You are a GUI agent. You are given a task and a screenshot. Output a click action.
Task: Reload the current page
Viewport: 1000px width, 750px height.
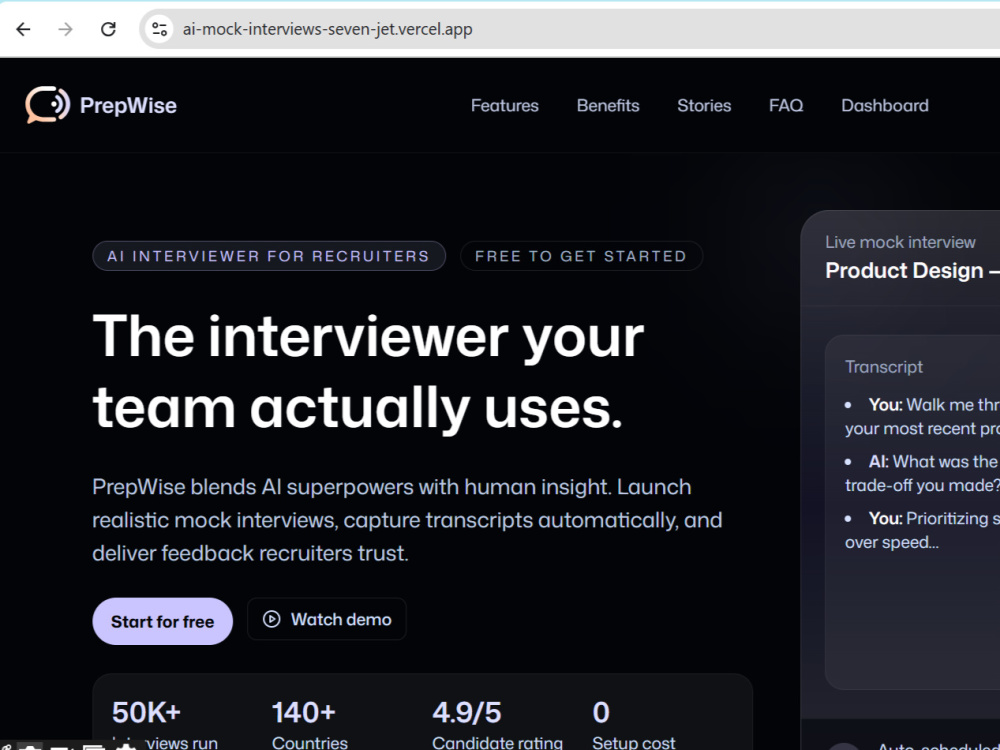(x=108, y=29)
